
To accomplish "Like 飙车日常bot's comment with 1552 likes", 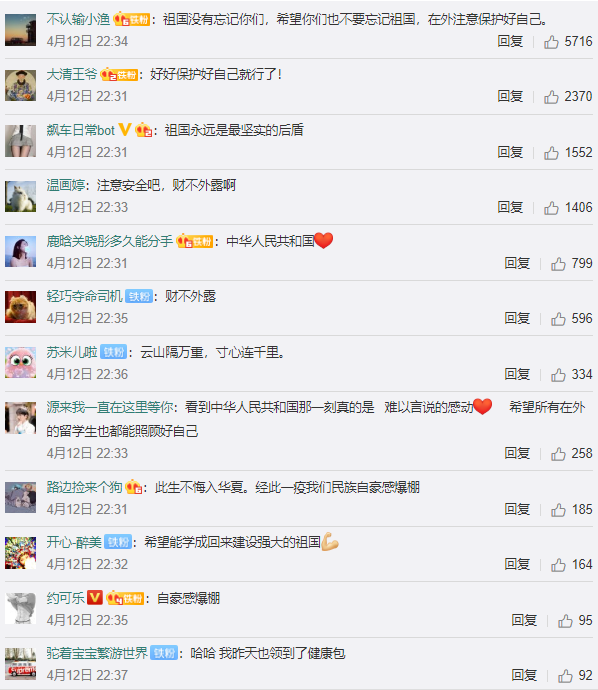I will pyautogui.click(x=551, y=153).
